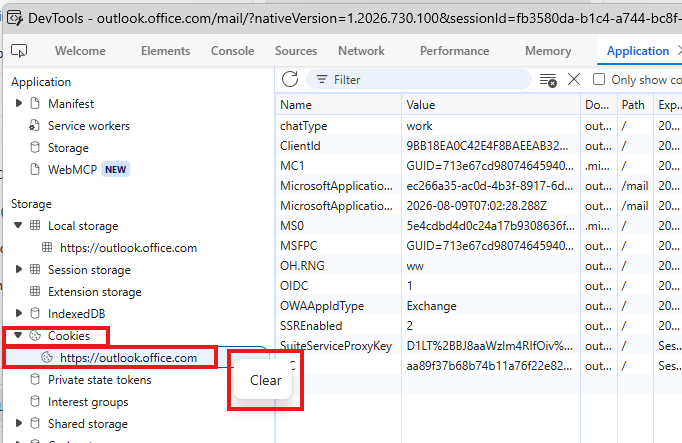682x443 pixels.
Task: Click the DevTools window title icon
Action: point(15,18)
